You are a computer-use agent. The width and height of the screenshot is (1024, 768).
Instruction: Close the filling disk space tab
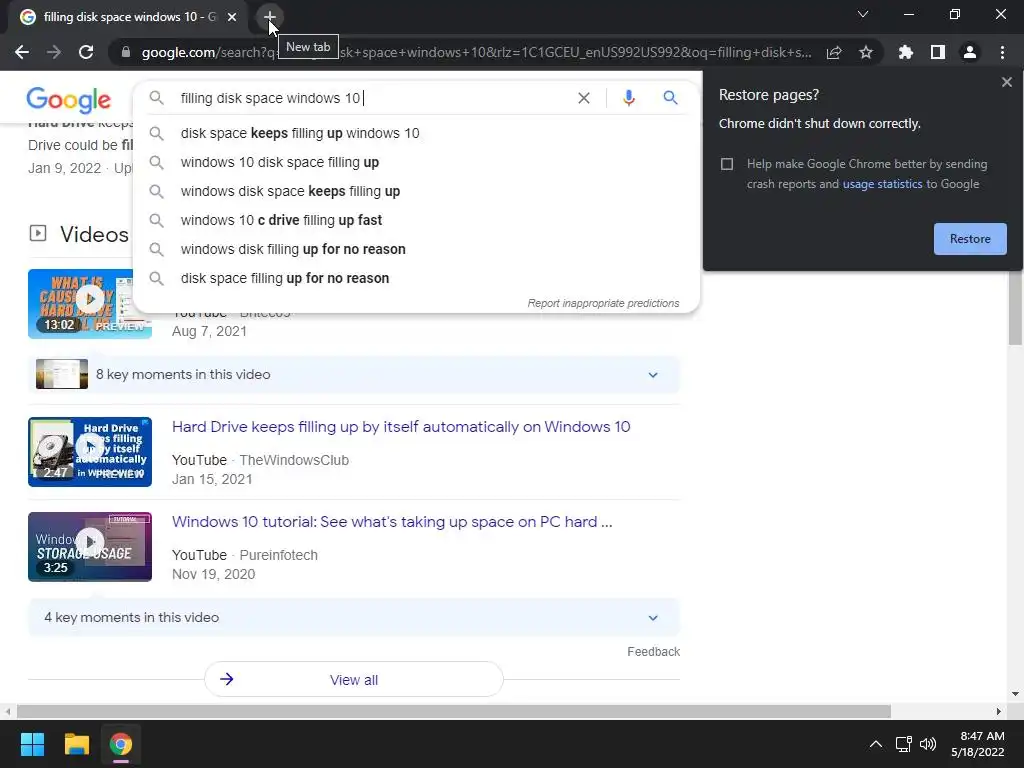point(232,17)
